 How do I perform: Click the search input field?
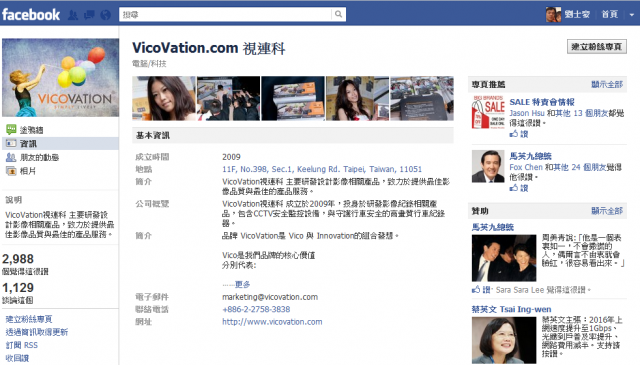point(225,14)
